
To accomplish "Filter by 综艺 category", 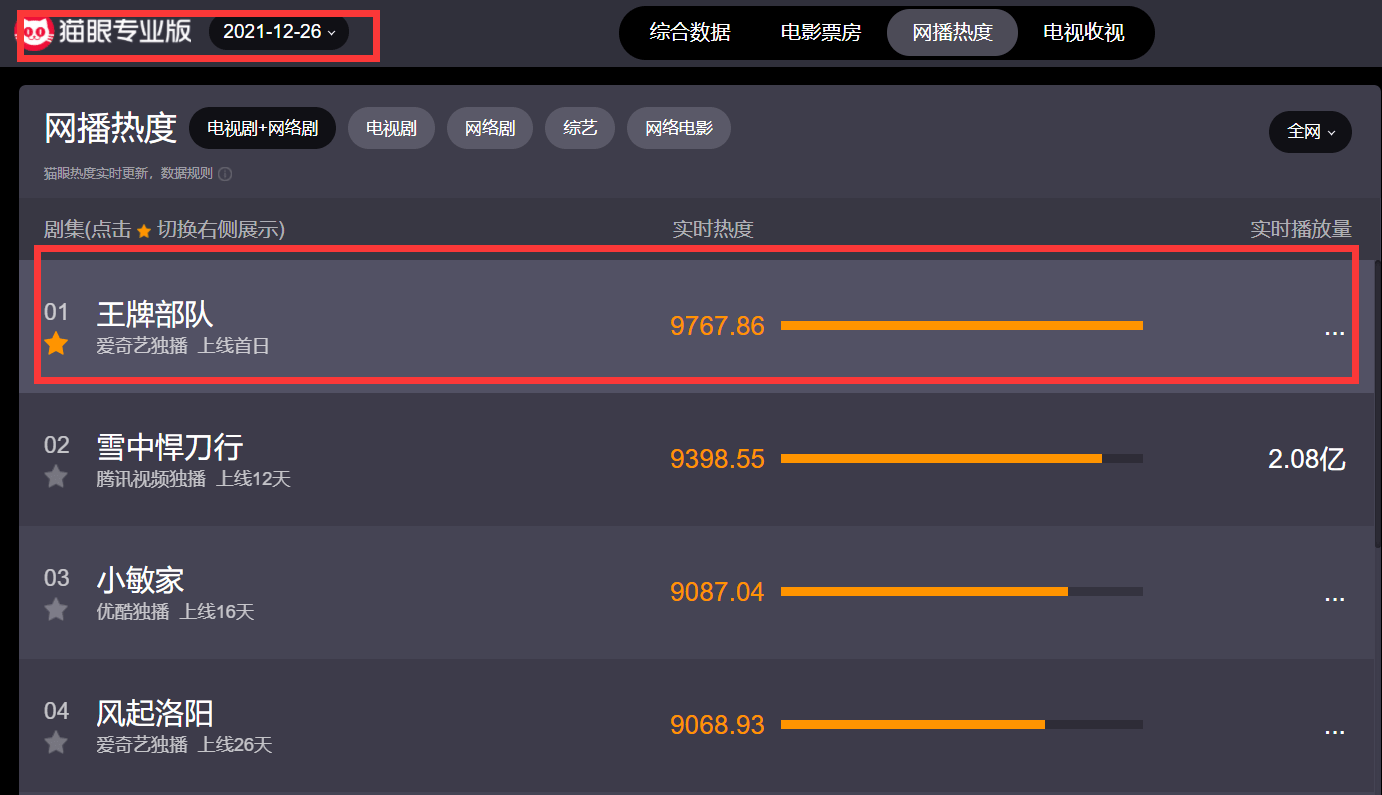I will [580, 128].
